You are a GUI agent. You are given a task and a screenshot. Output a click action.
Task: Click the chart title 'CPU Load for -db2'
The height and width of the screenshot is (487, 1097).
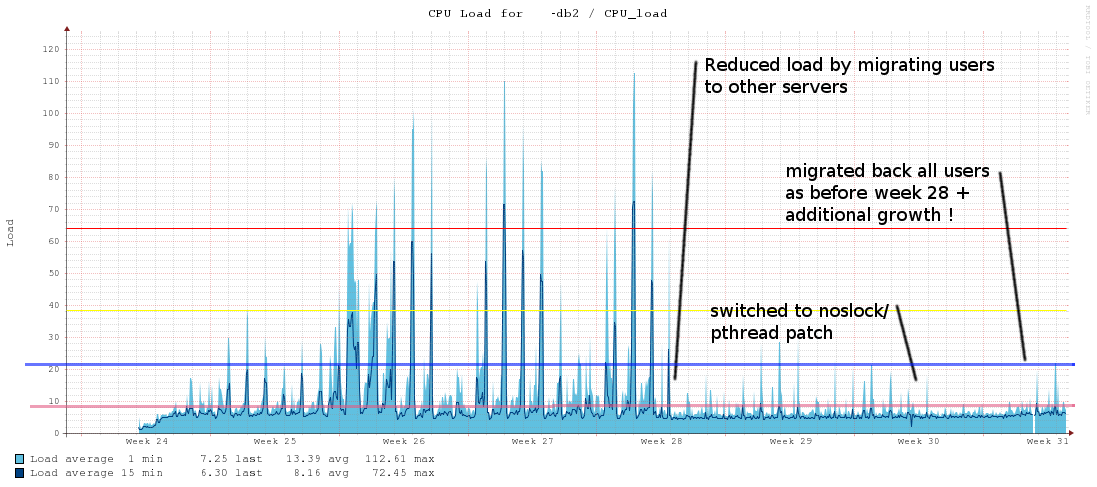click(547, 14)
